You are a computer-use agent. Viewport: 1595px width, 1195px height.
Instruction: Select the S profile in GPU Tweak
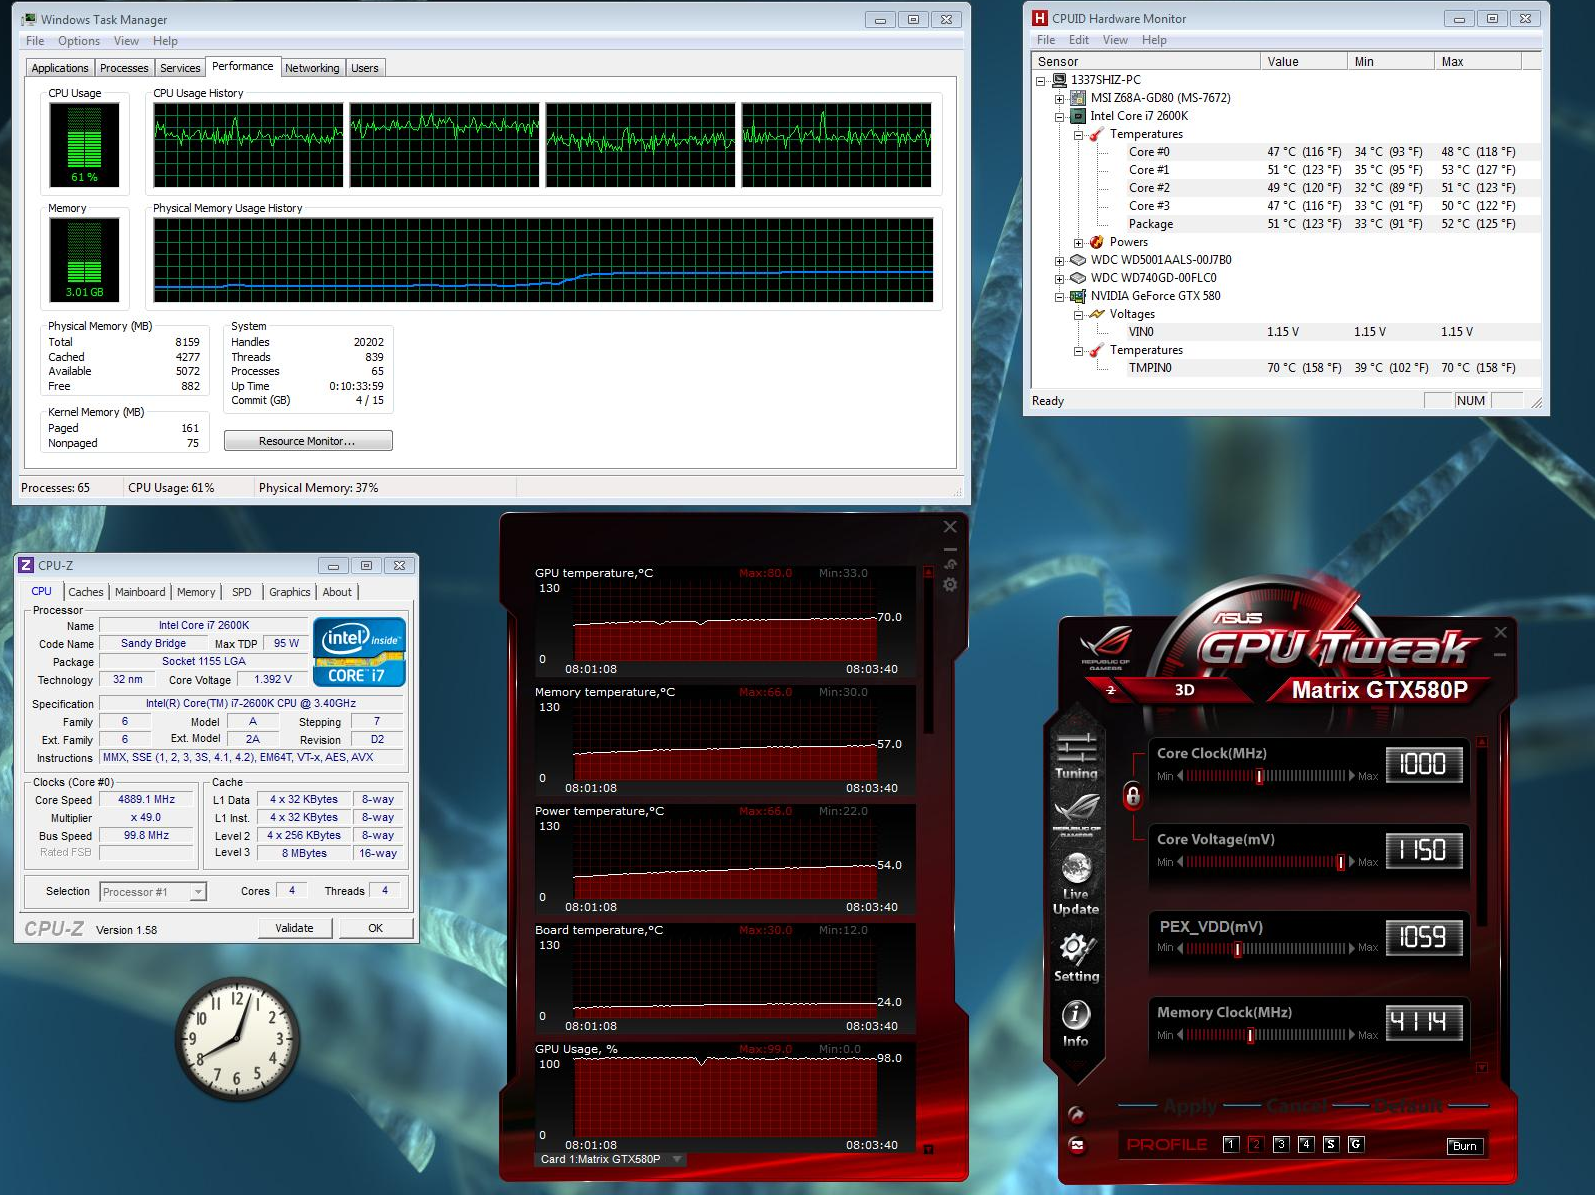[x=1331, y=1144]
